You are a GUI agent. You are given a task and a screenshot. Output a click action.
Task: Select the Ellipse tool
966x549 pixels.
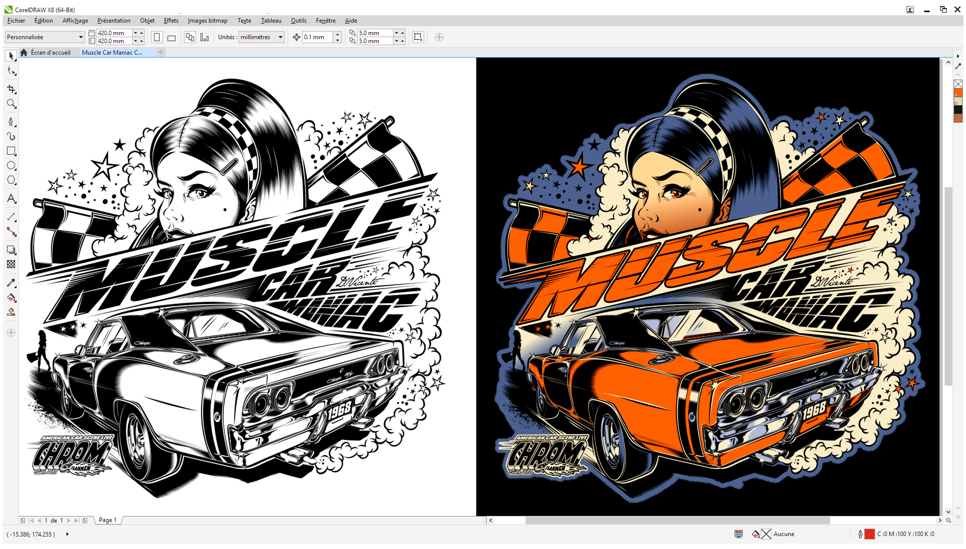(x=11, y=166)
